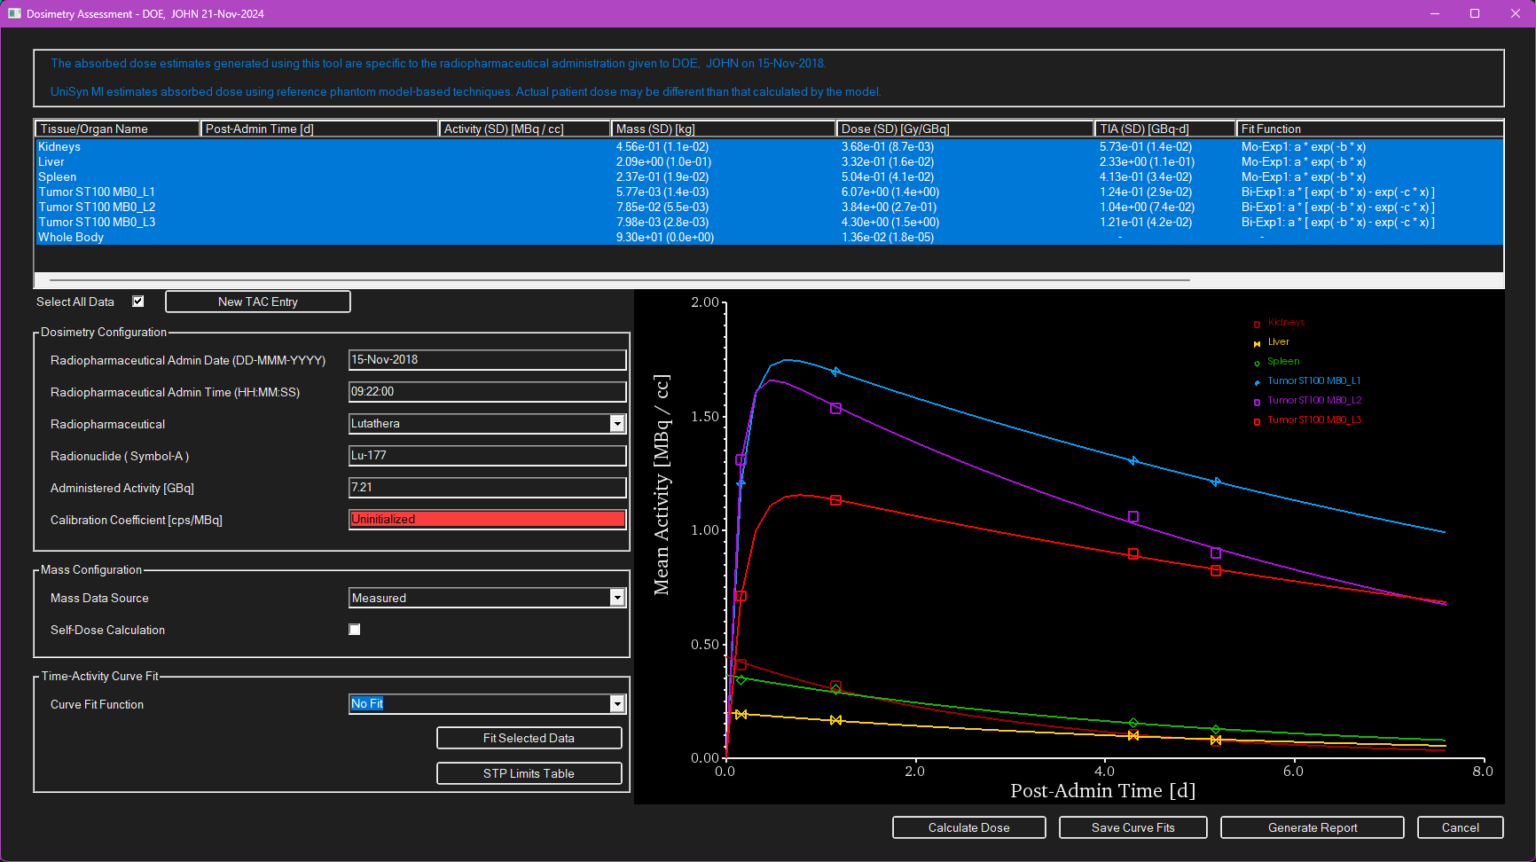Click the Kidneys legend marker icon
Image resolution: width=1536 pixels, height=862 pixels.
click(x=1257, y=323)
